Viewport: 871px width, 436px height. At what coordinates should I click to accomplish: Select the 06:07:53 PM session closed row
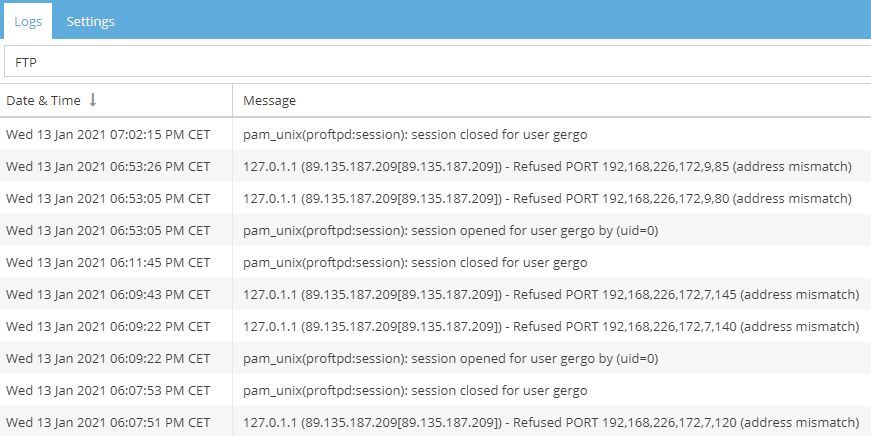[x=415, y=390]
